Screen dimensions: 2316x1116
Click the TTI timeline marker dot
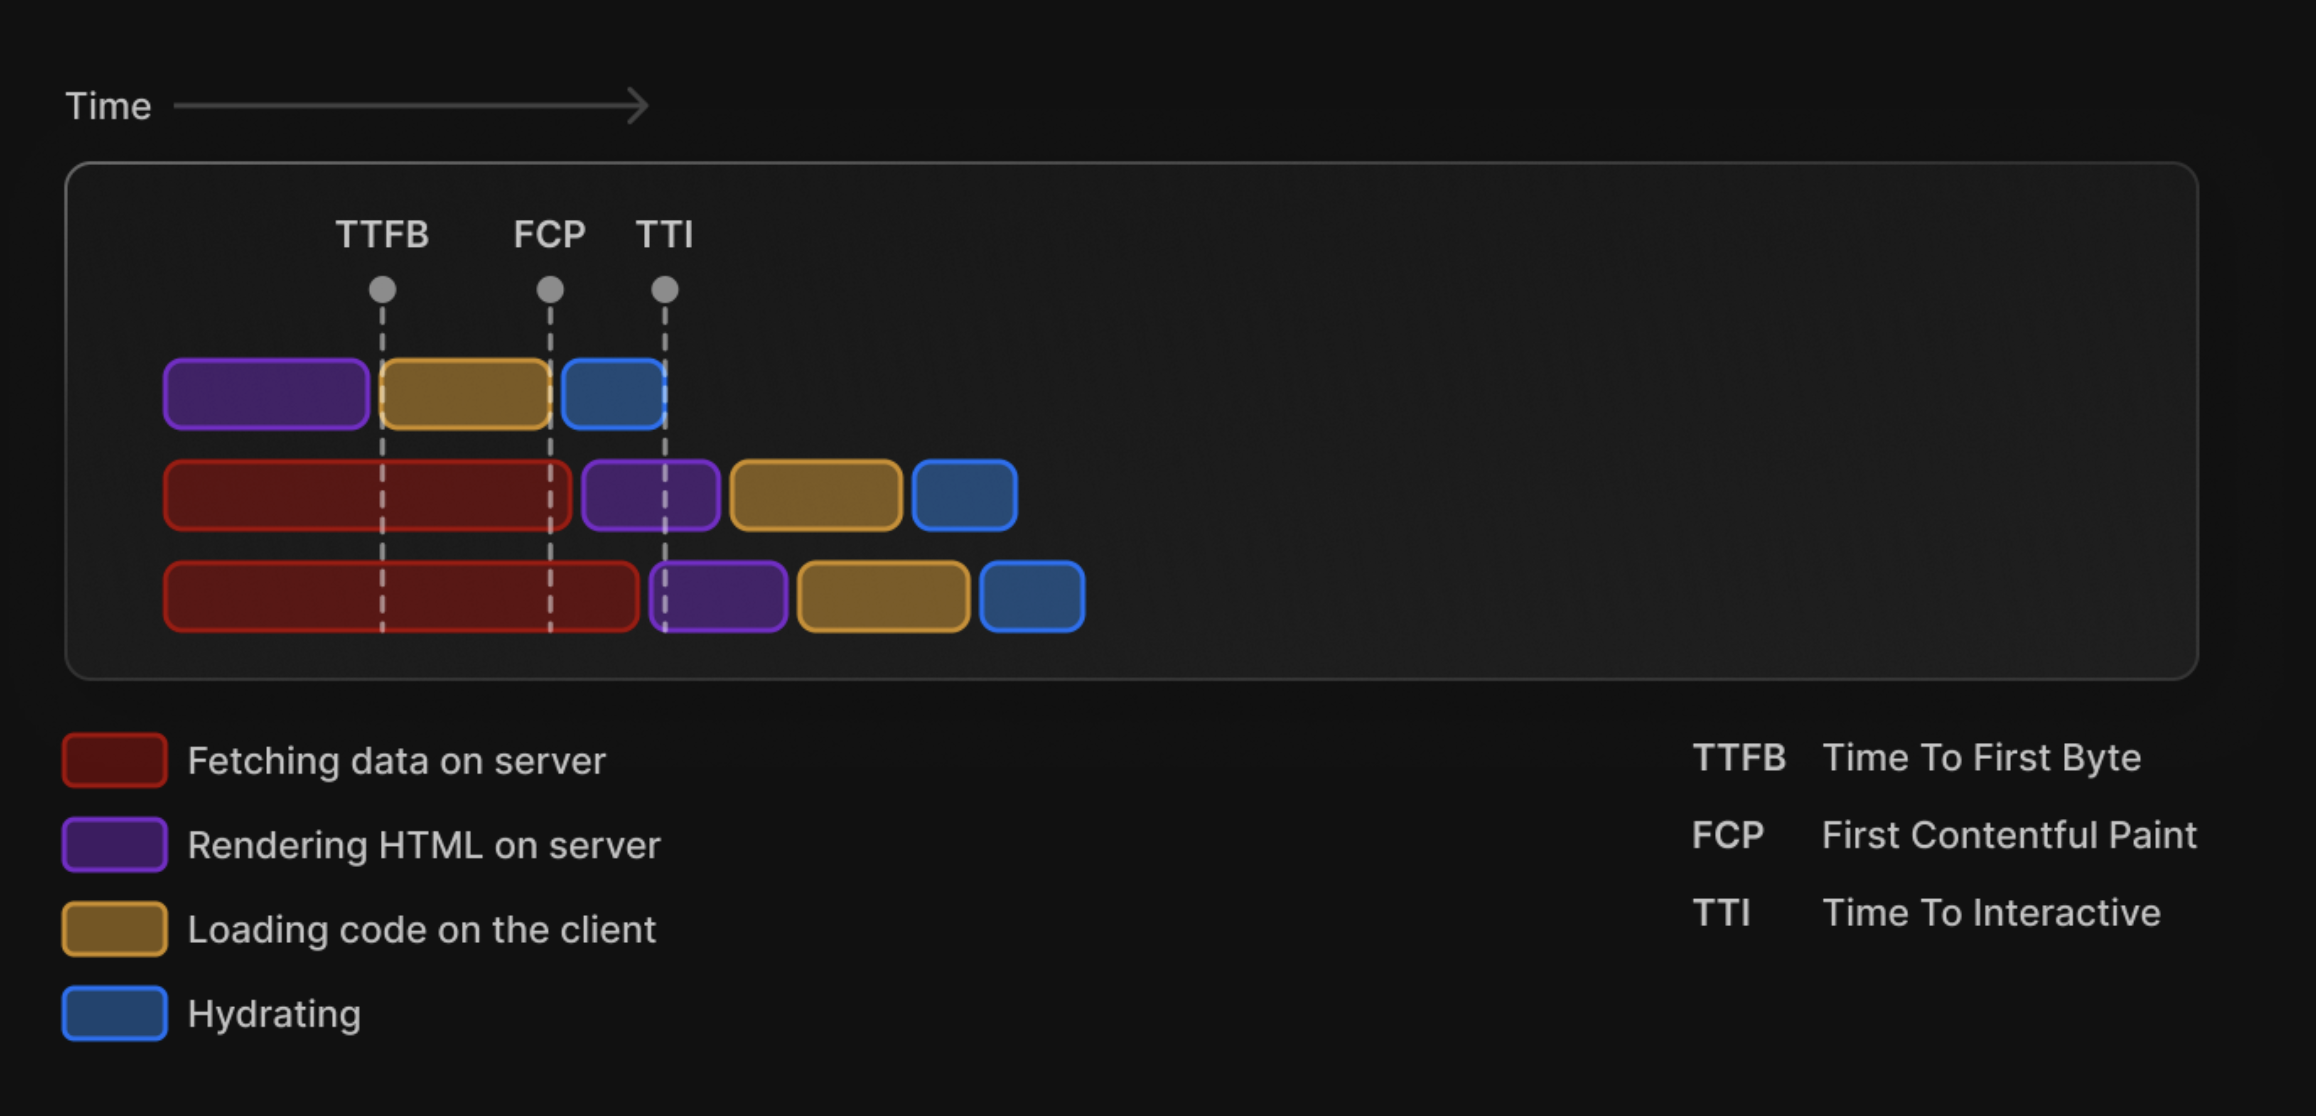tap(665, 290)
